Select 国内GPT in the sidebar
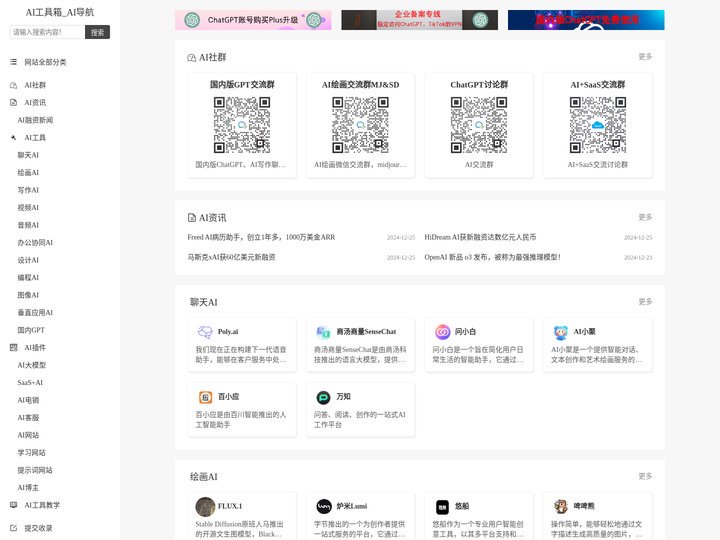Image resolution: width=720 pixels, height=540 pixels. coord(31,330)
